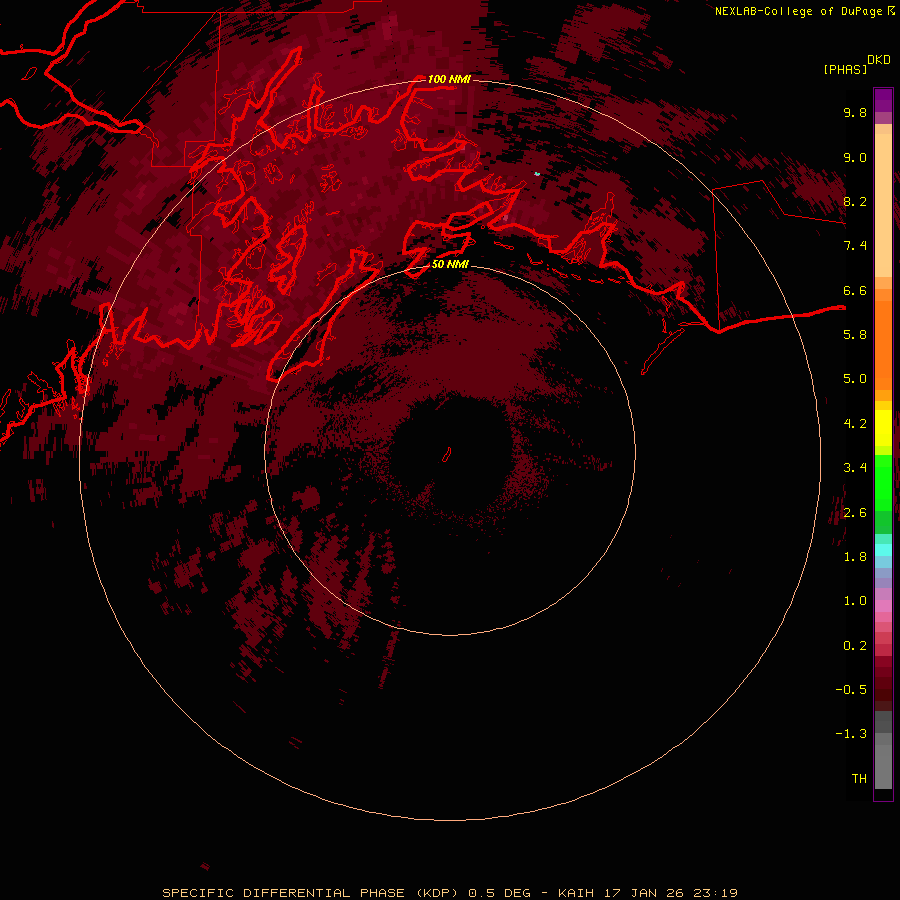Click the 50 NMI range ring label

(450, 264)
